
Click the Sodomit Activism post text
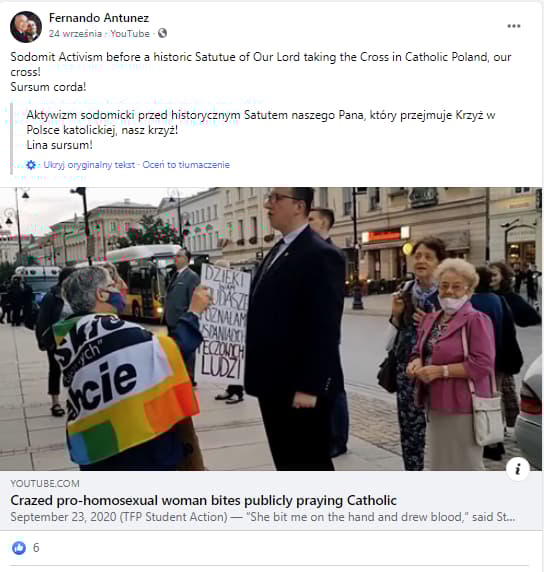point(261,64)
